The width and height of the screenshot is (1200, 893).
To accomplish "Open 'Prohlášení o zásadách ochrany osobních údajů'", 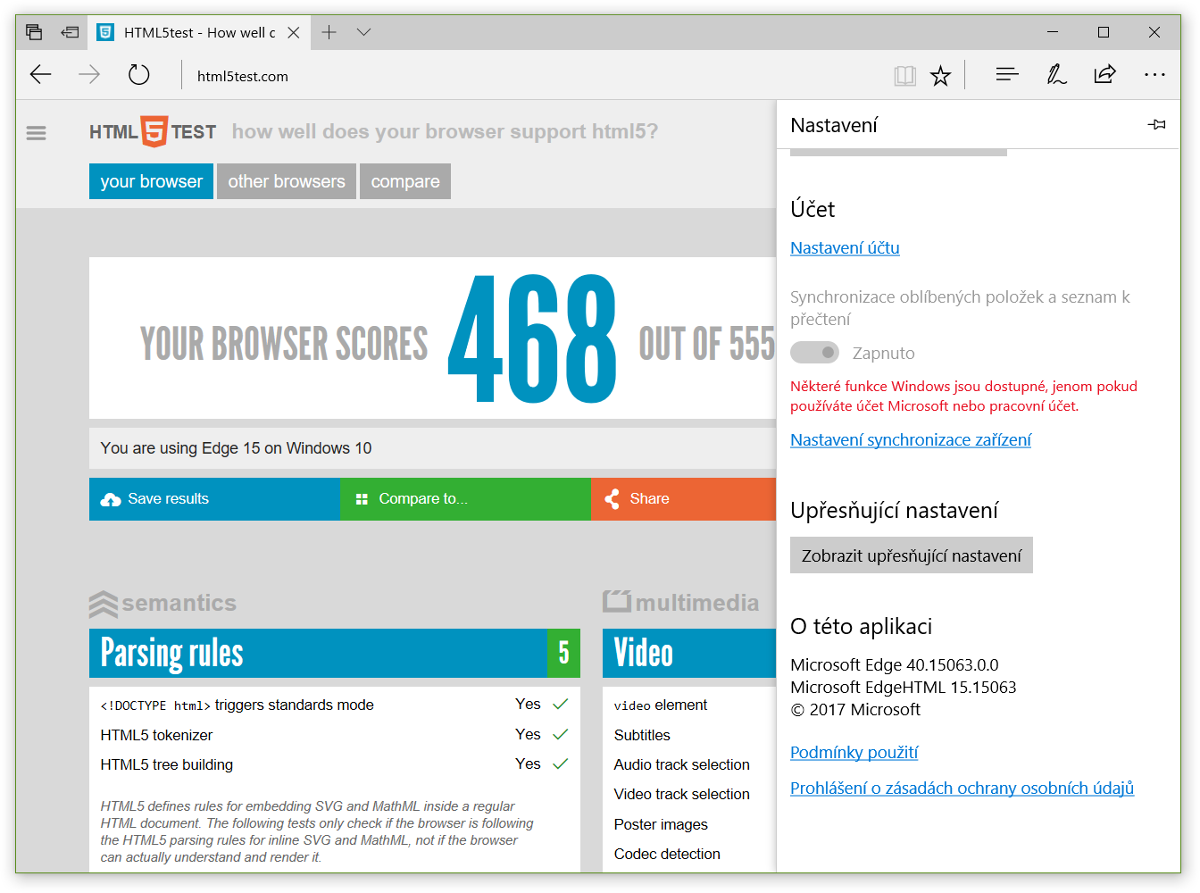I will point(962,789).
